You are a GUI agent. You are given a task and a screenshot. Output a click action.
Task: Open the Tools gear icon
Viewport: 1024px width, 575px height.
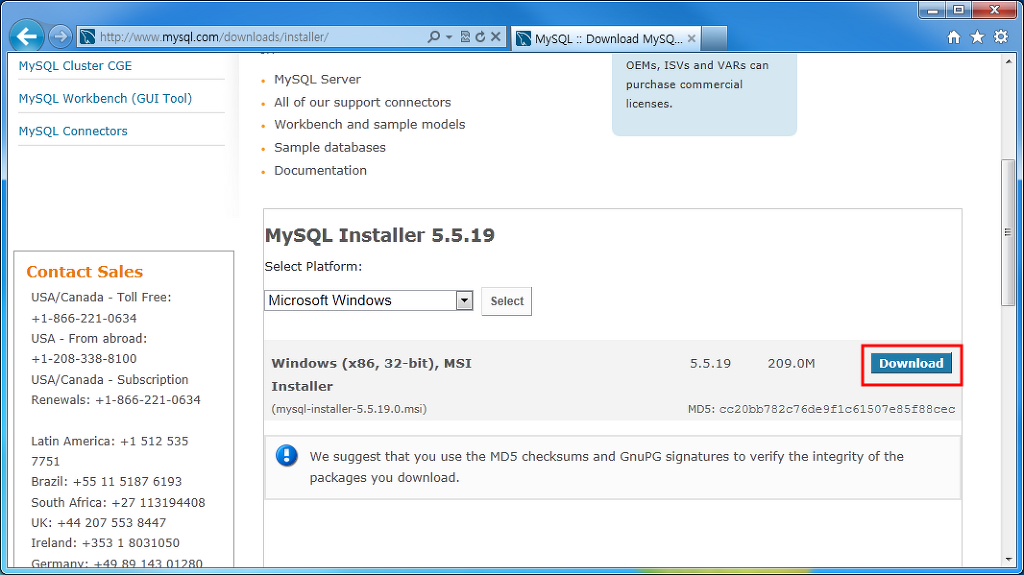pyautogui.click(x=1001, y=37)
